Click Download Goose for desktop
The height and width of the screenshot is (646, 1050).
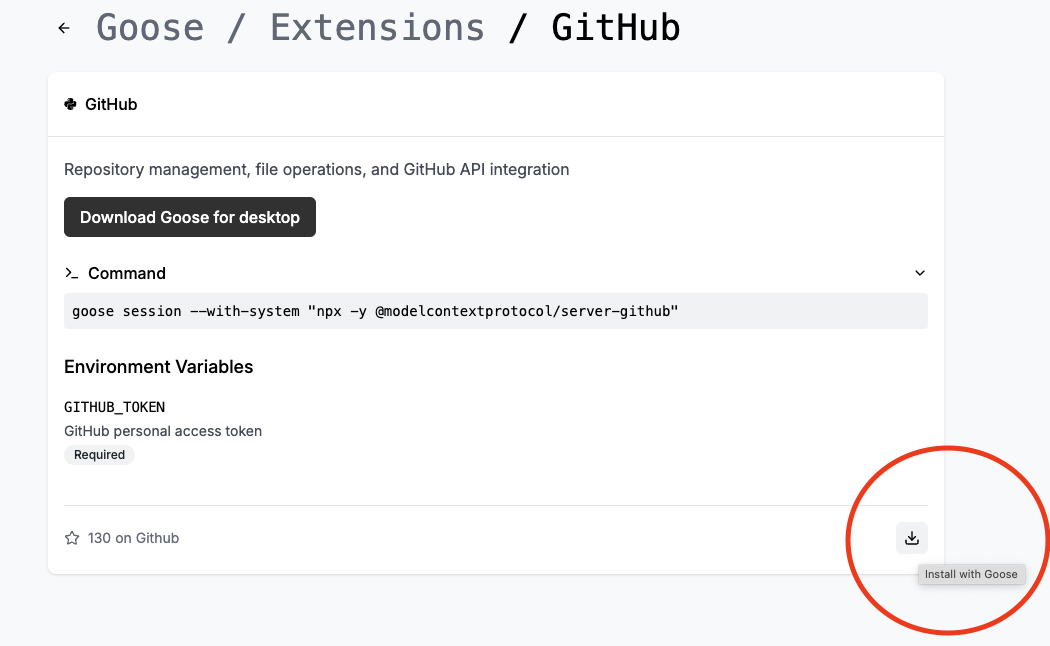189,217
